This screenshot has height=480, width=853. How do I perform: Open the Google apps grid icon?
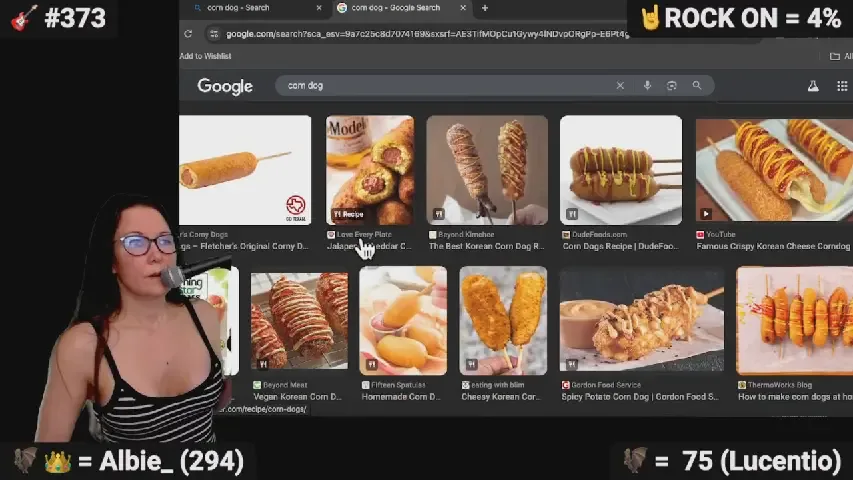(x=842, y=87)
